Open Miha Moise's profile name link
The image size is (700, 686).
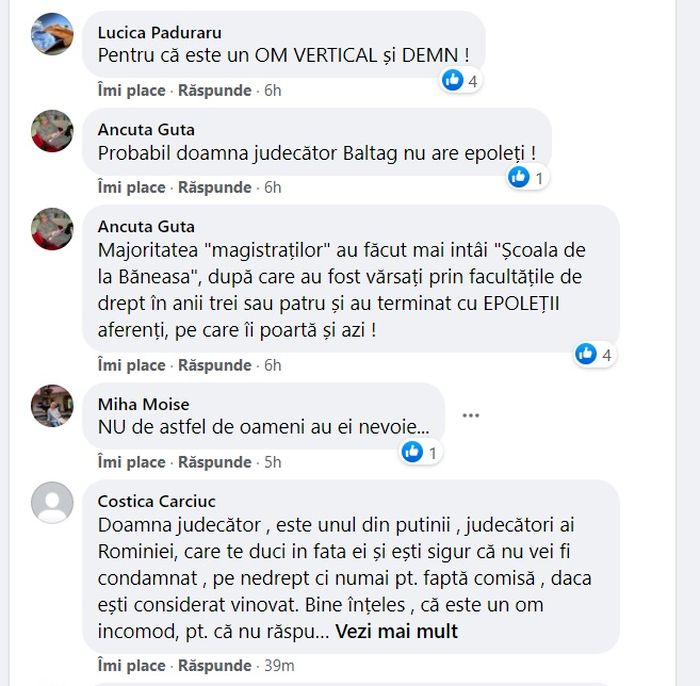pos(144,404)
